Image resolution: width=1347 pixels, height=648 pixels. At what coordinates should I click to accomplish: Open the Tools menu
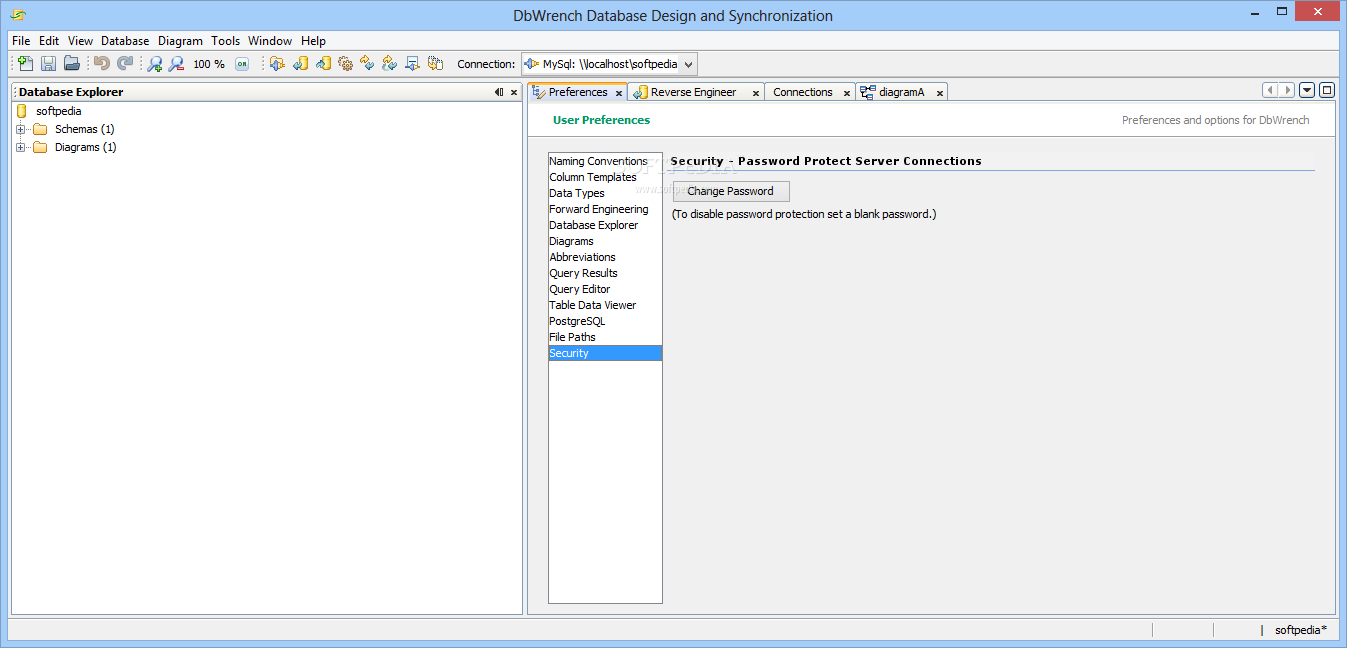tap(226, 41)
